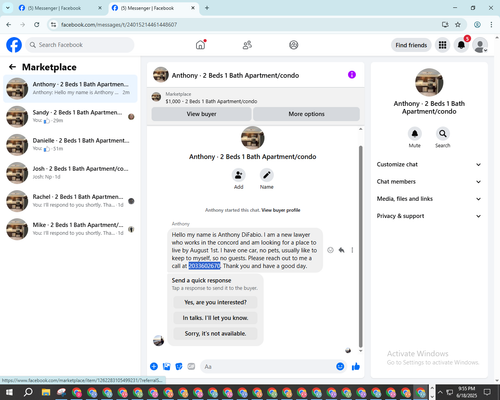Open Windows taskbar search
Screen dimensions: 500x400
point(28,392)
